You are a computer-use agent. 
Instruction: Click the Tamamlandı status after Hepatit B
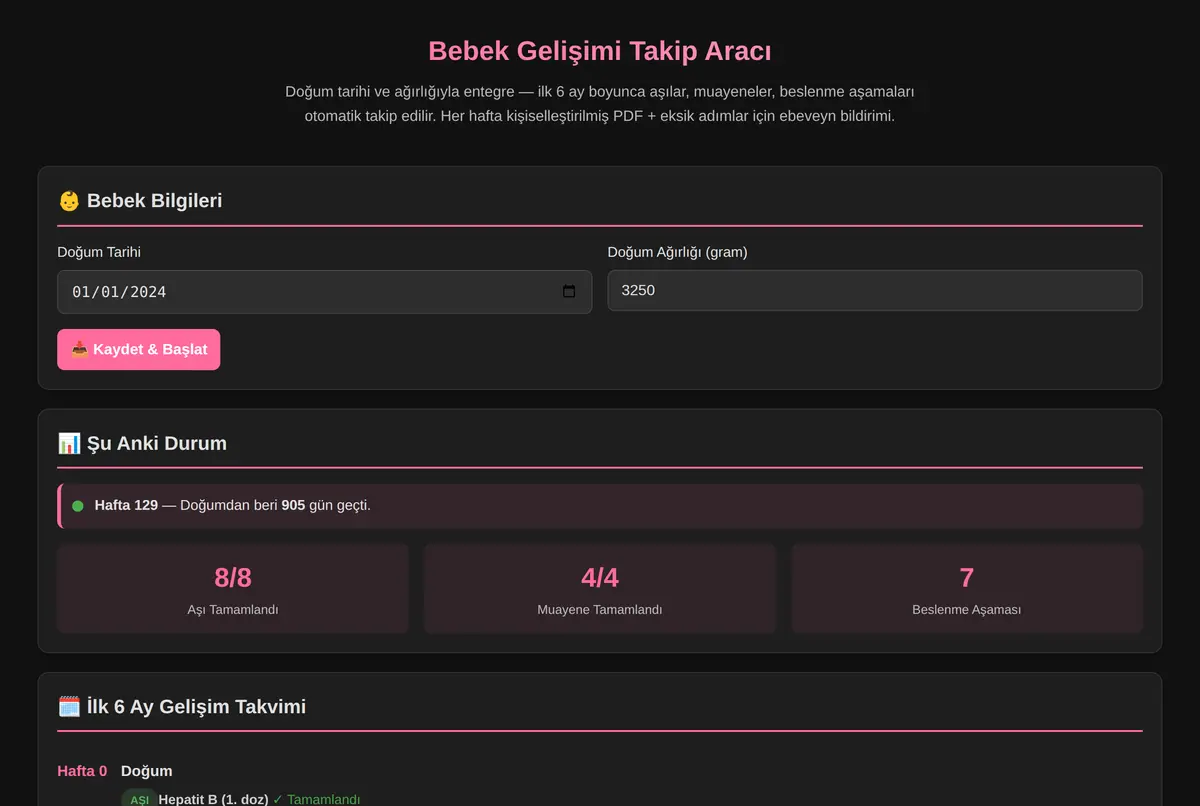tap(316, 800)
